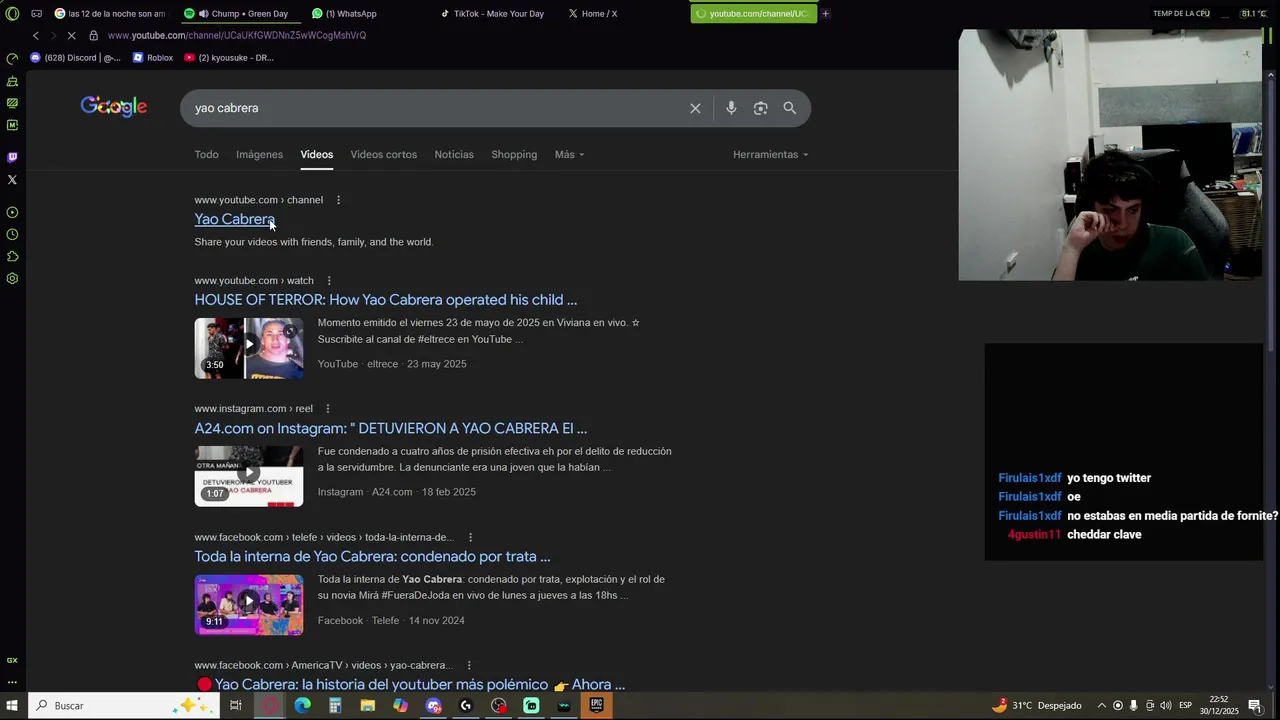Viewport: 1280px width, 720px height.
Task: Open HOUSE OF TERROR video result link
Action: pyautogui.click(x=385, y=299)
